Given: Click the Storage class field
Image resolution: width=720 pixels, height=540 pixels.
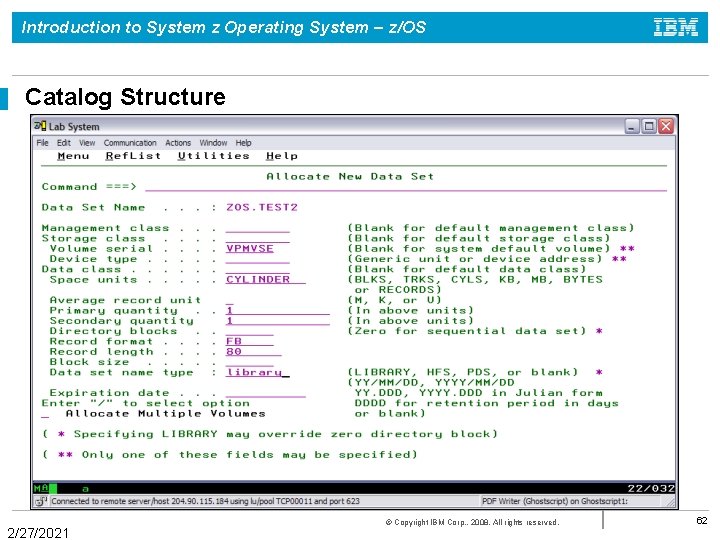Looking at the screenshot, I should click(x=258, y=238).
